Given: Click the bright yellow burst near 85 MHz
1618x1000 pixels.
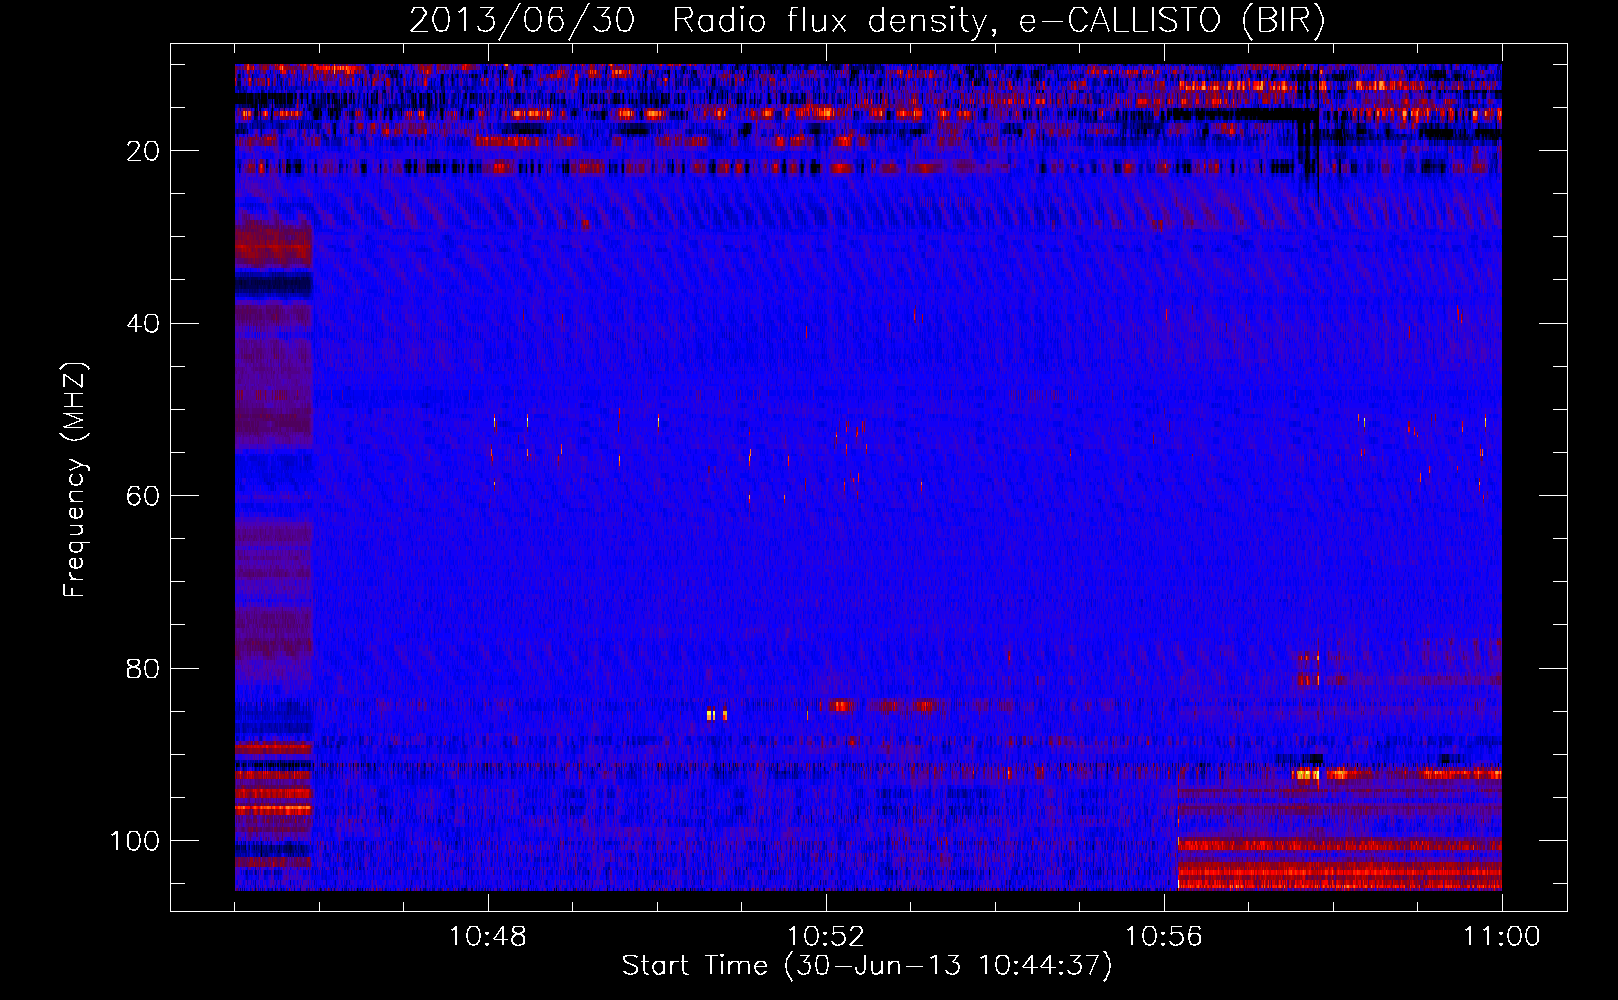Looking at the screenshot, I should click(x=716, y=715).
